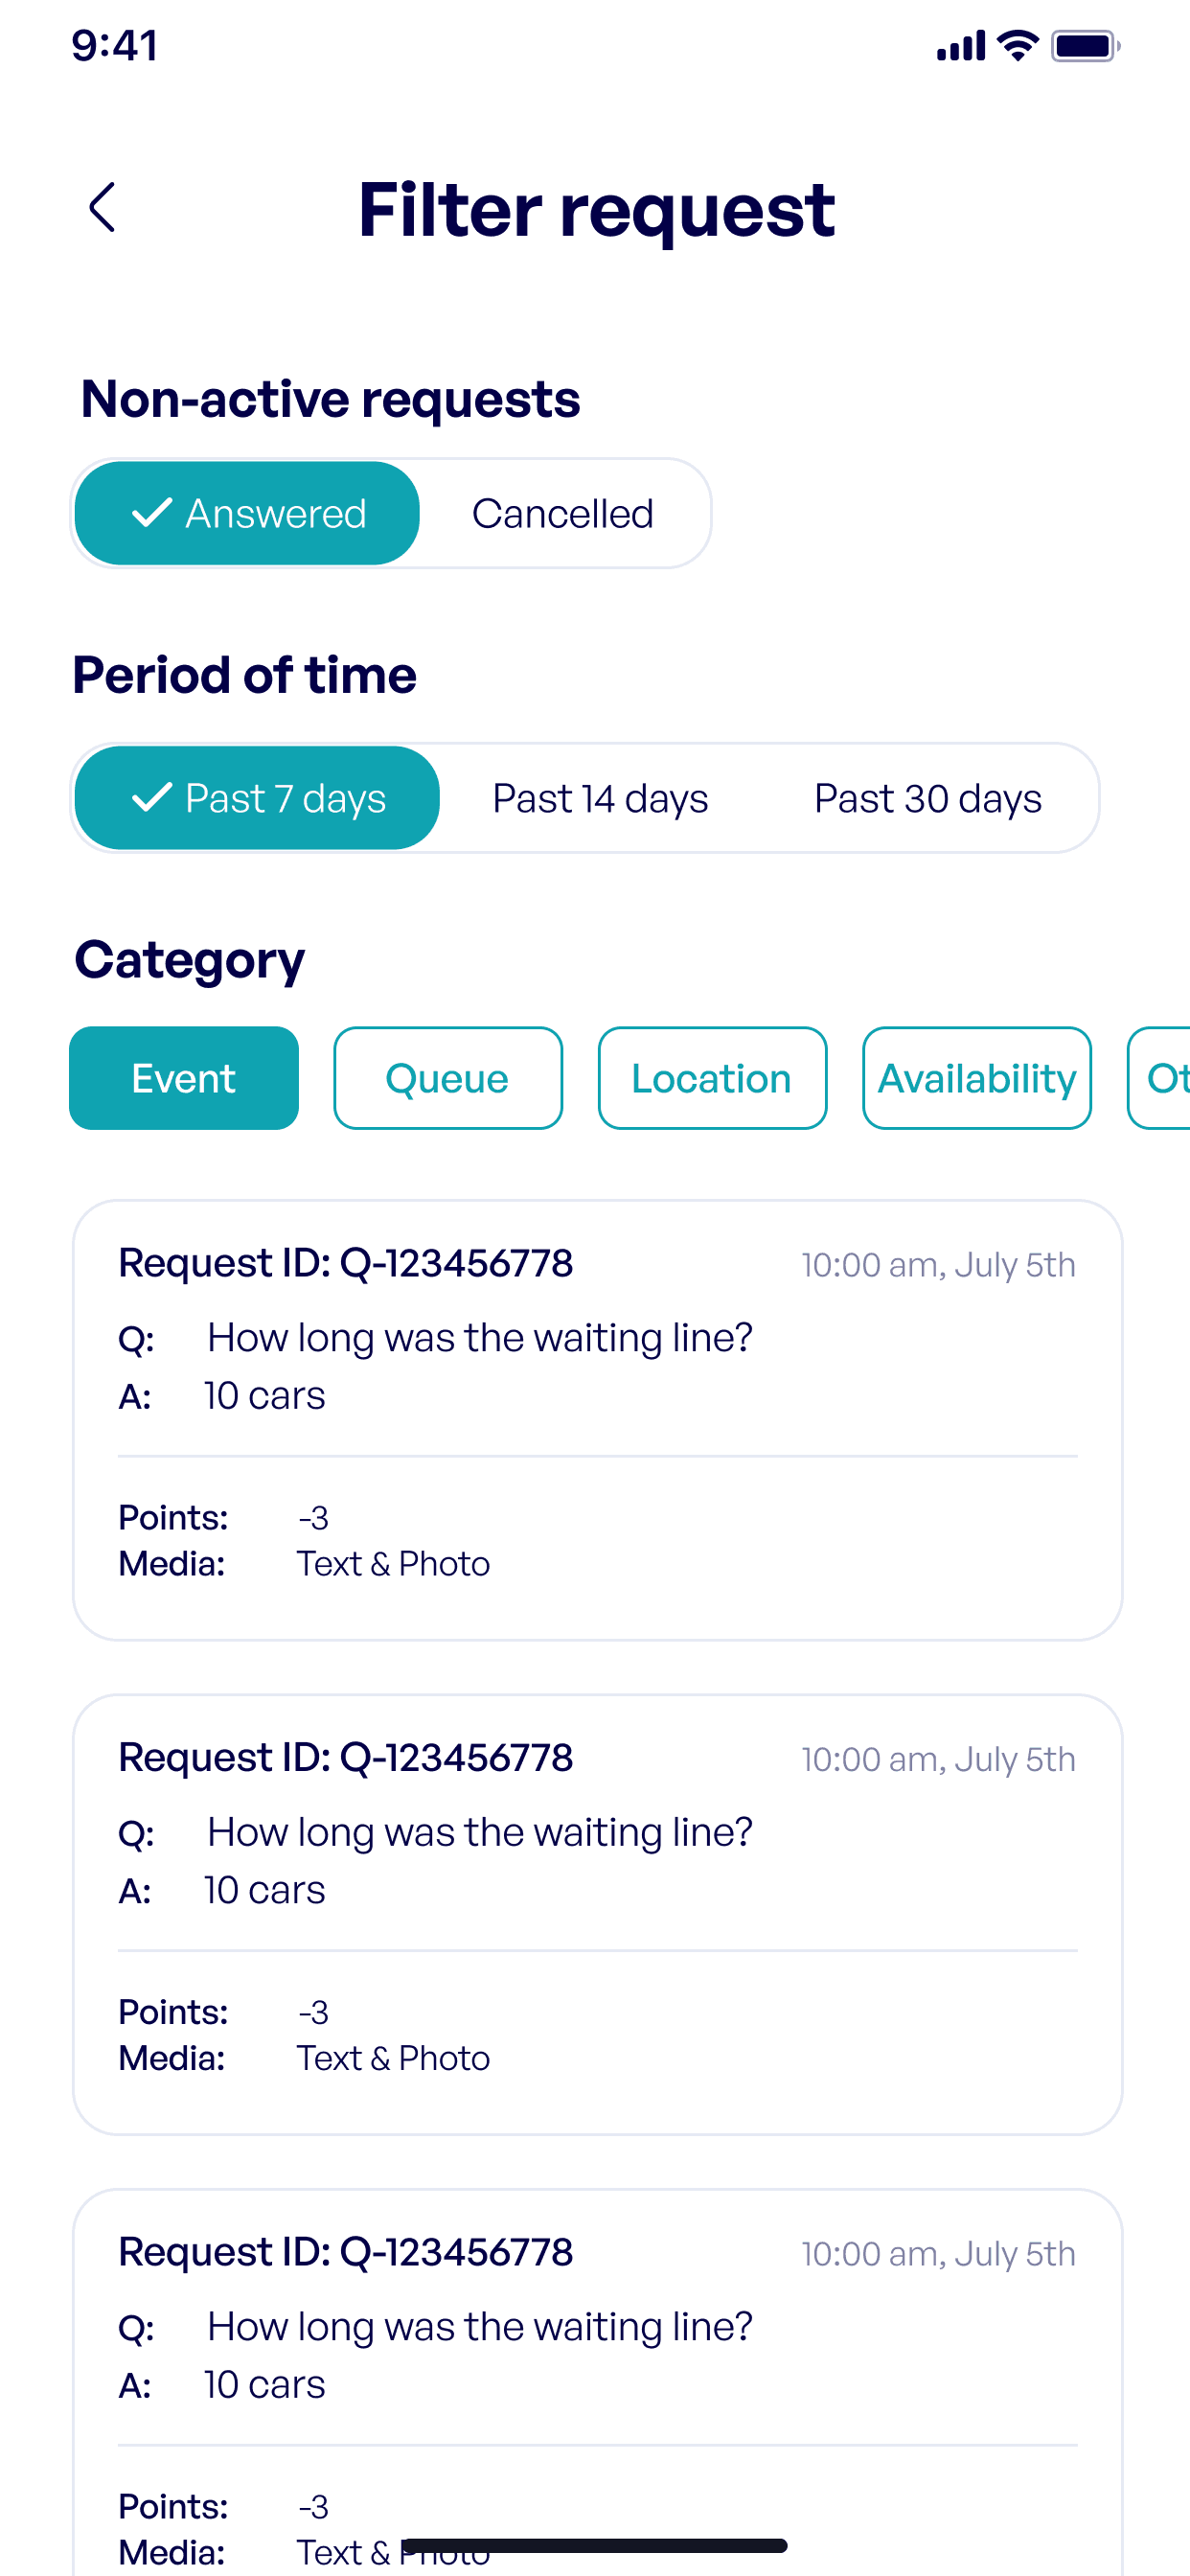The image size is (1190, 2576).
Task: Tap the battery status icon
Action: pyautogui.click(x=1086, y=45)
